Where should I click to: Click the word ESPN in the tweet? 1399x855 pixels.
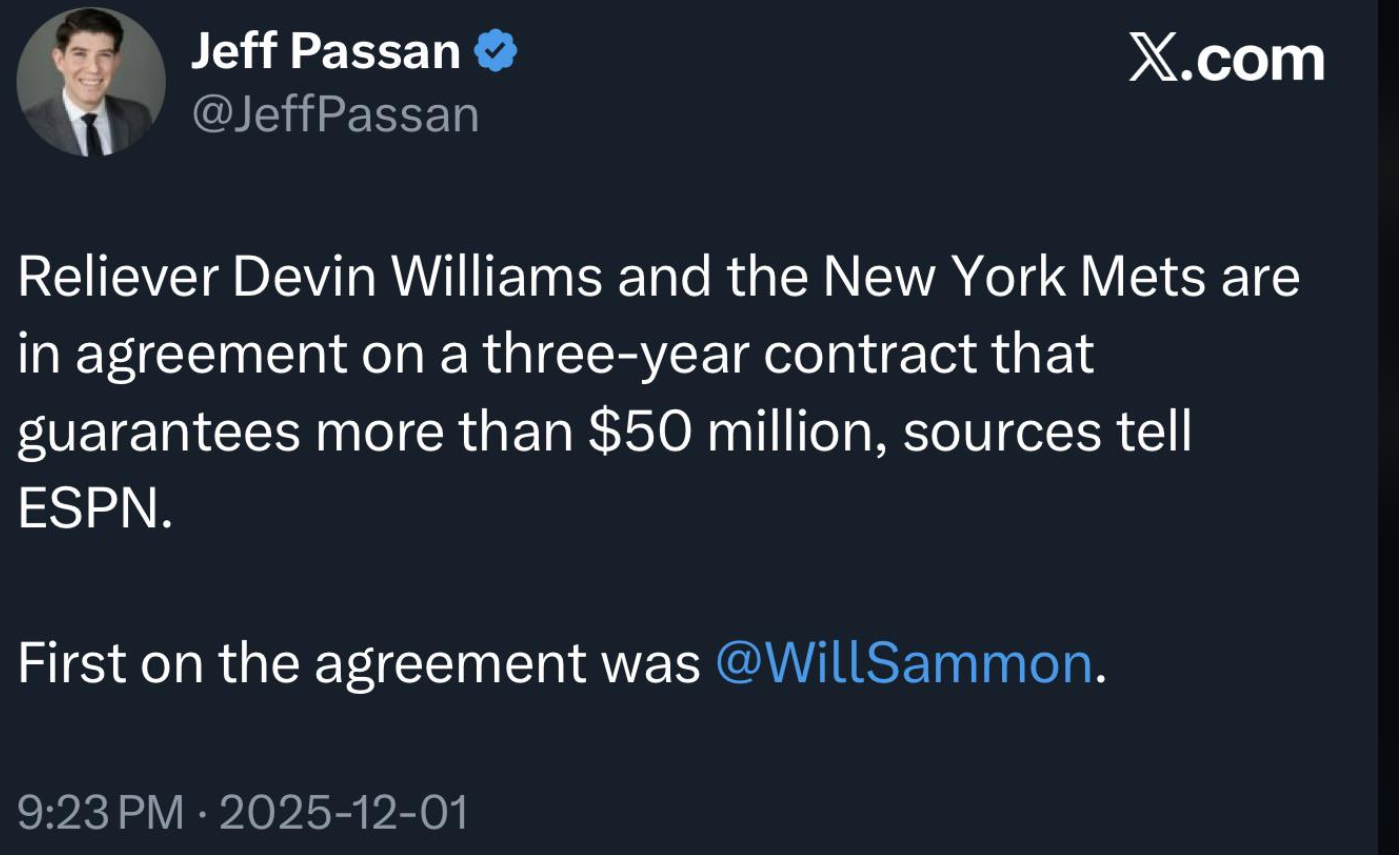[x=86, y=510]
